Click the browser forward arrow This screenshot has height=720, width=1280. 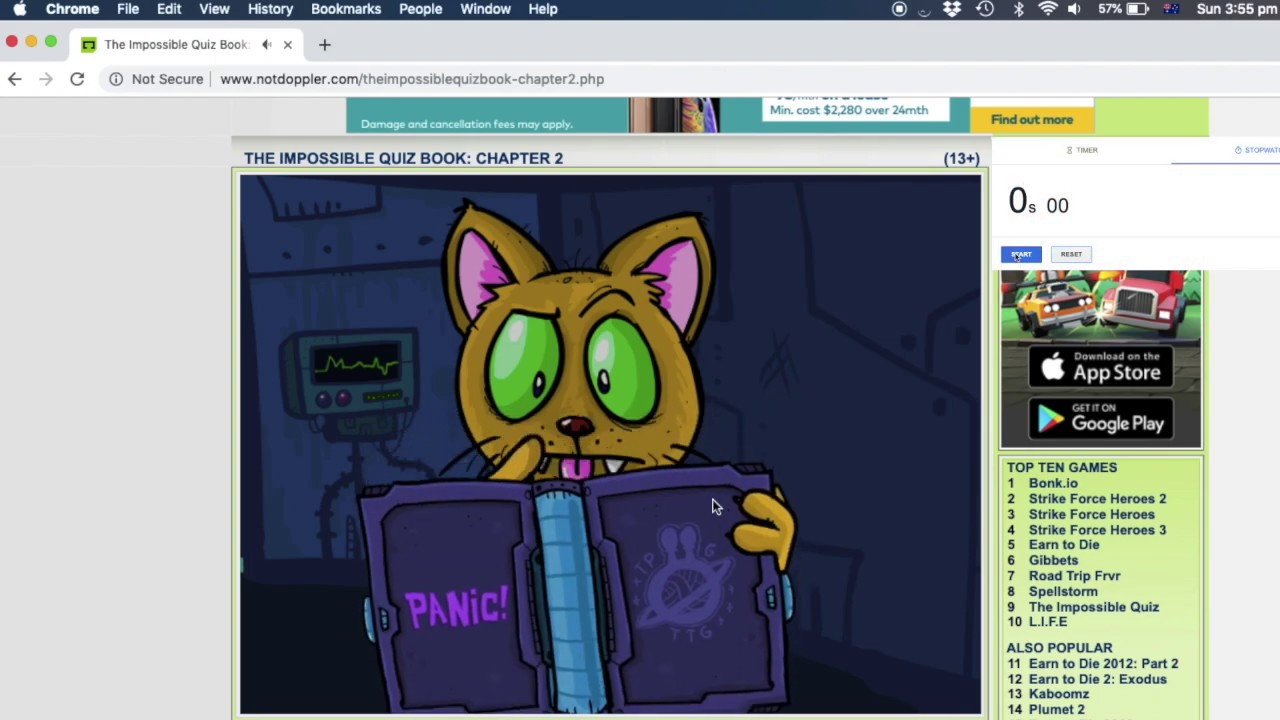tap(46, 79)
